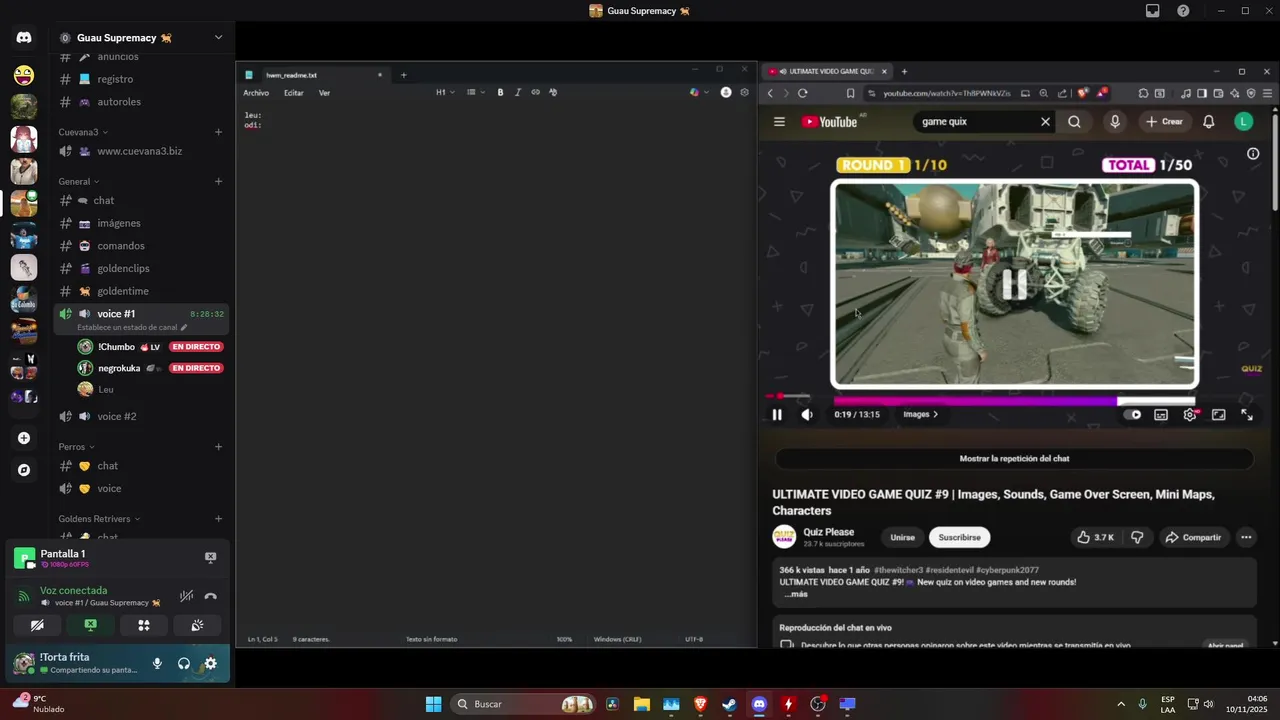
Task: Start YouTube voice search microphone
Action: pos(1115,122)
